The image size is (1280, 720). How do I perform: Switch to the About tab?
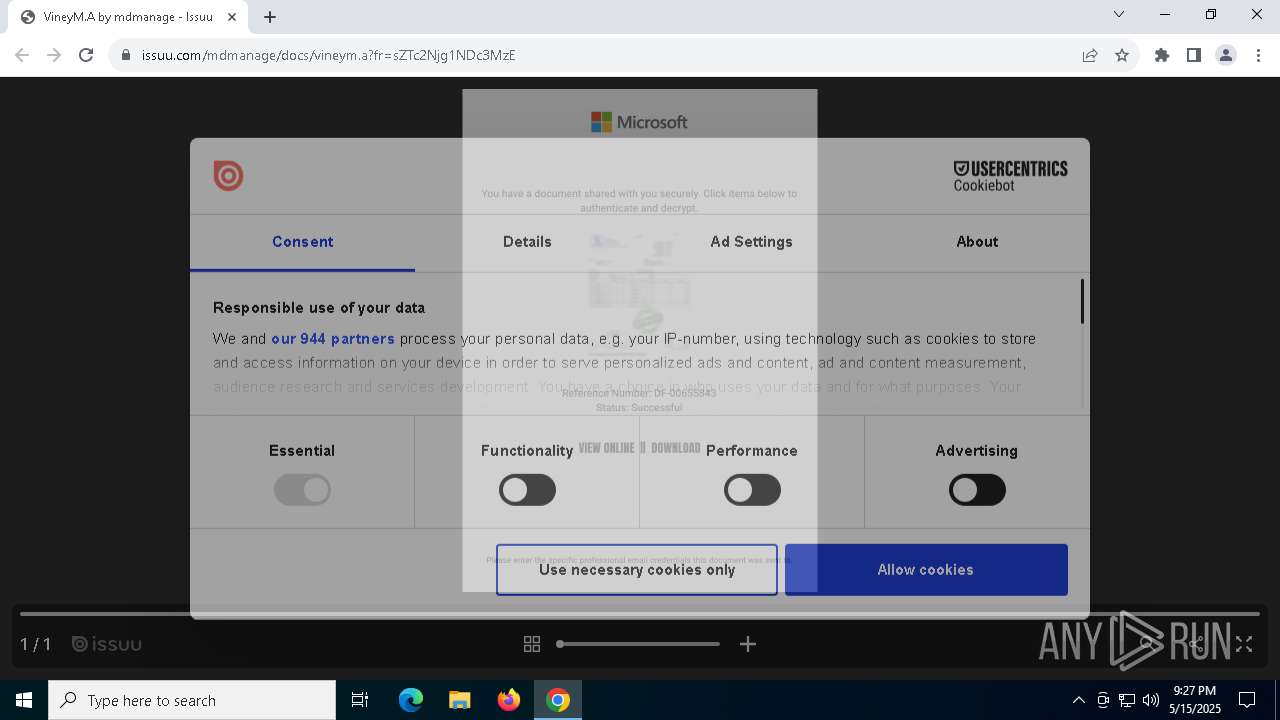pyautogui.click(x=977, y=242)
